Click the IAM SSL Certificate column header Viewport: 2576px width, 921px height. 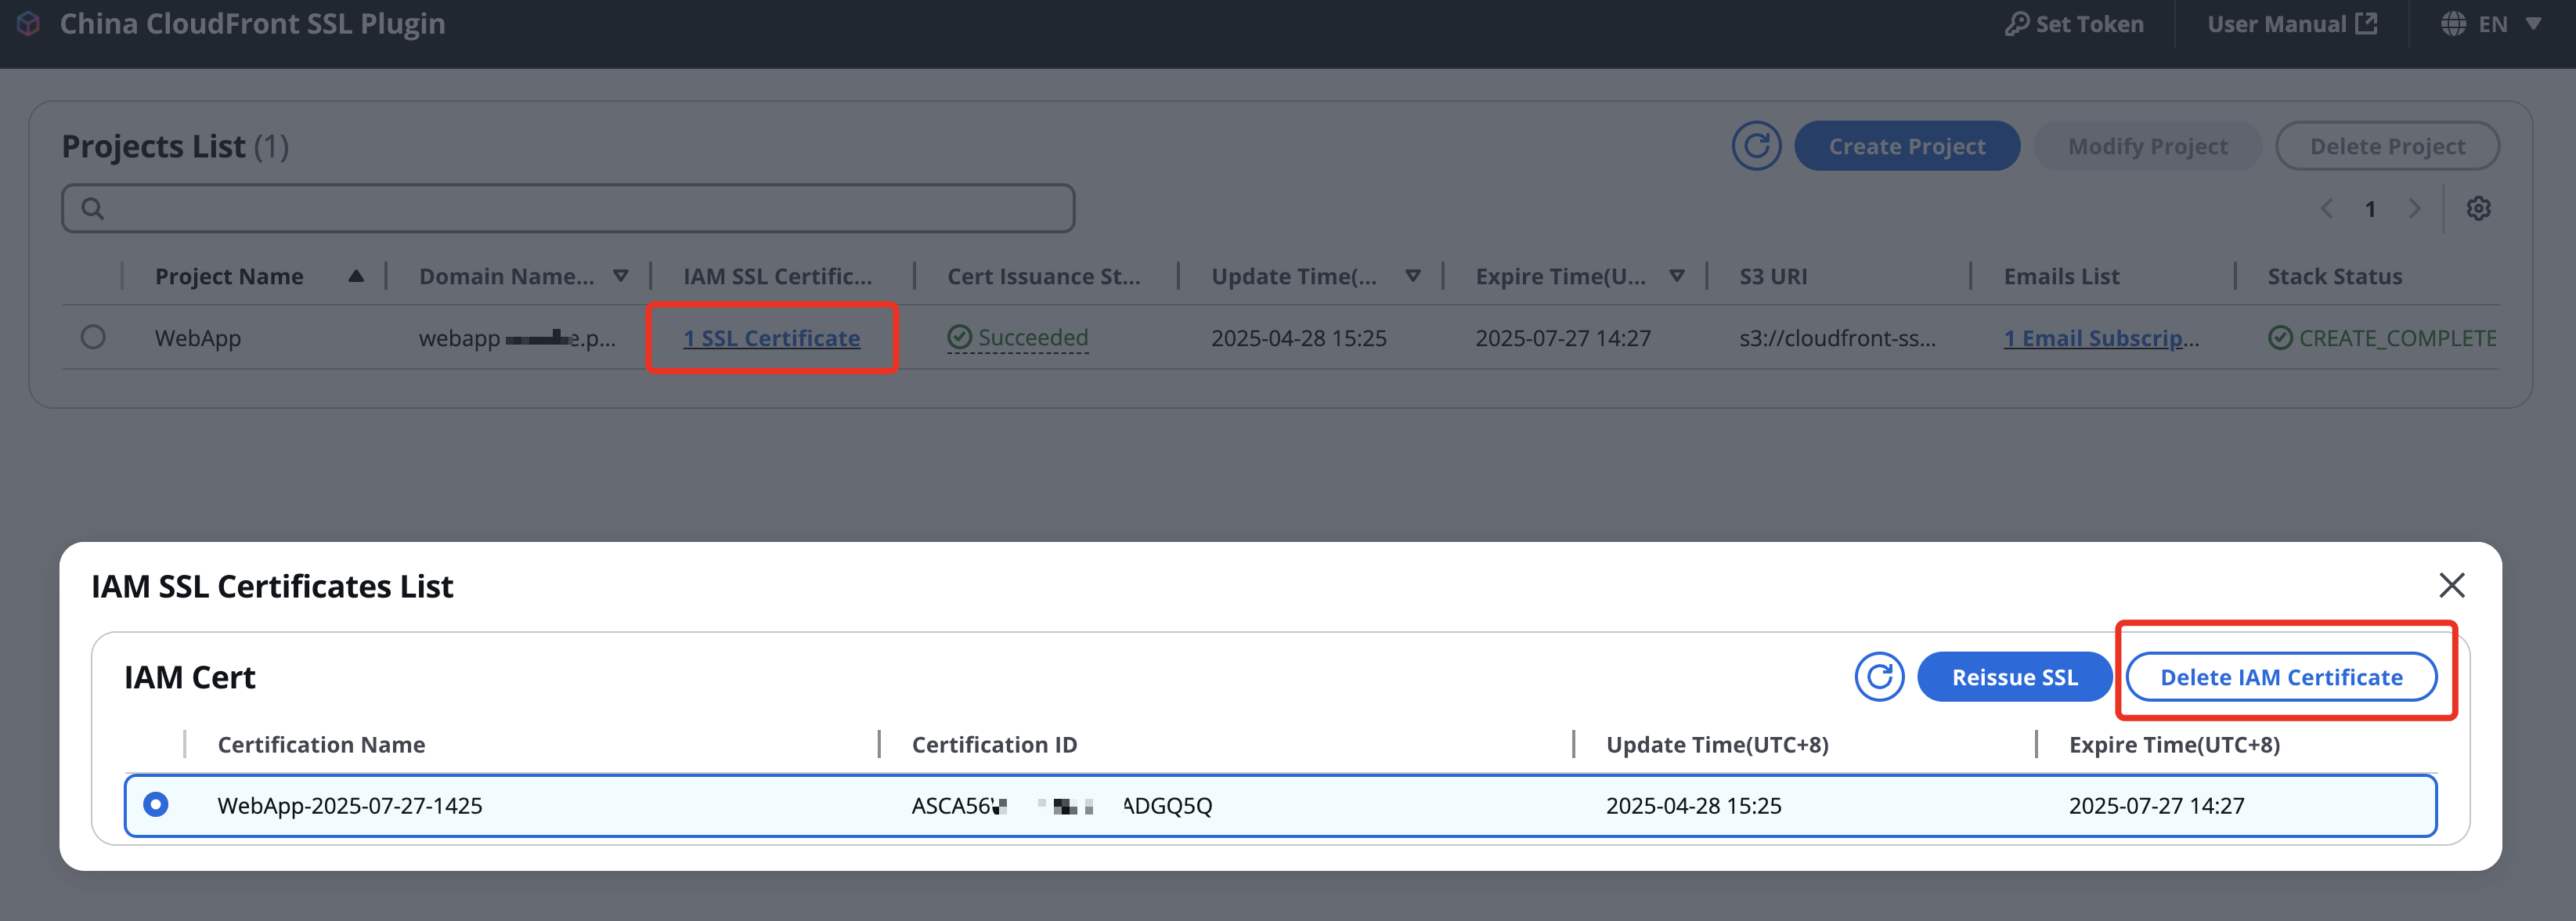[x=777, y=276]
